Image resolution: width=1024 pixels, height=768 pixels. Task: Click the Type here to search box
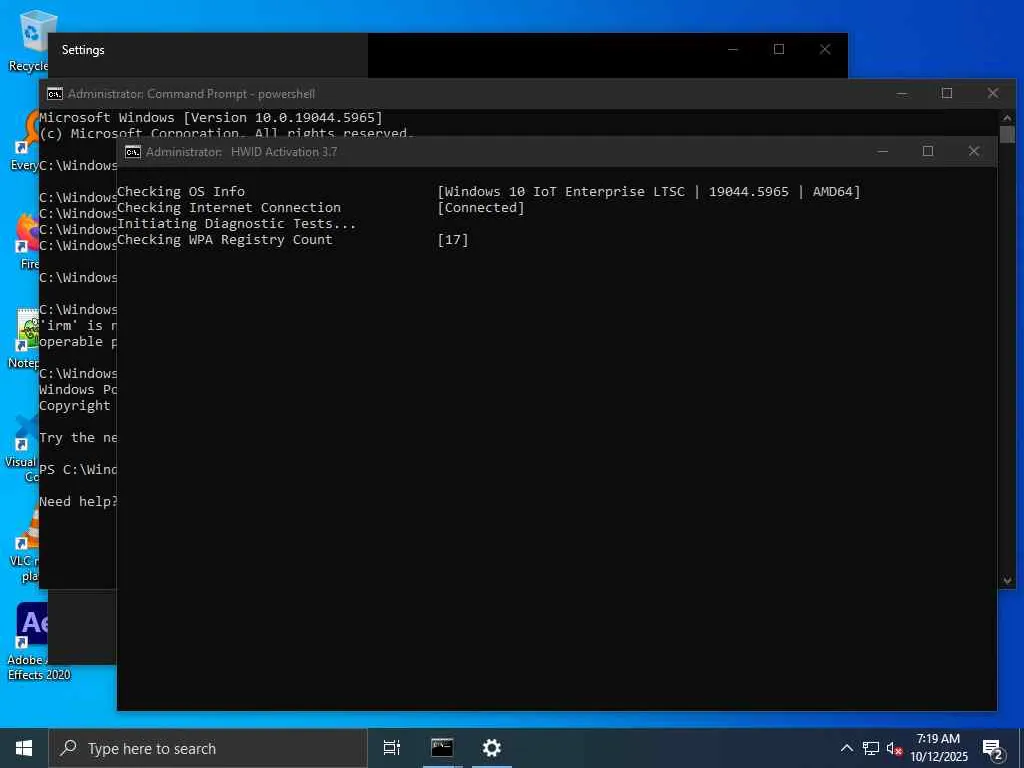208,748
